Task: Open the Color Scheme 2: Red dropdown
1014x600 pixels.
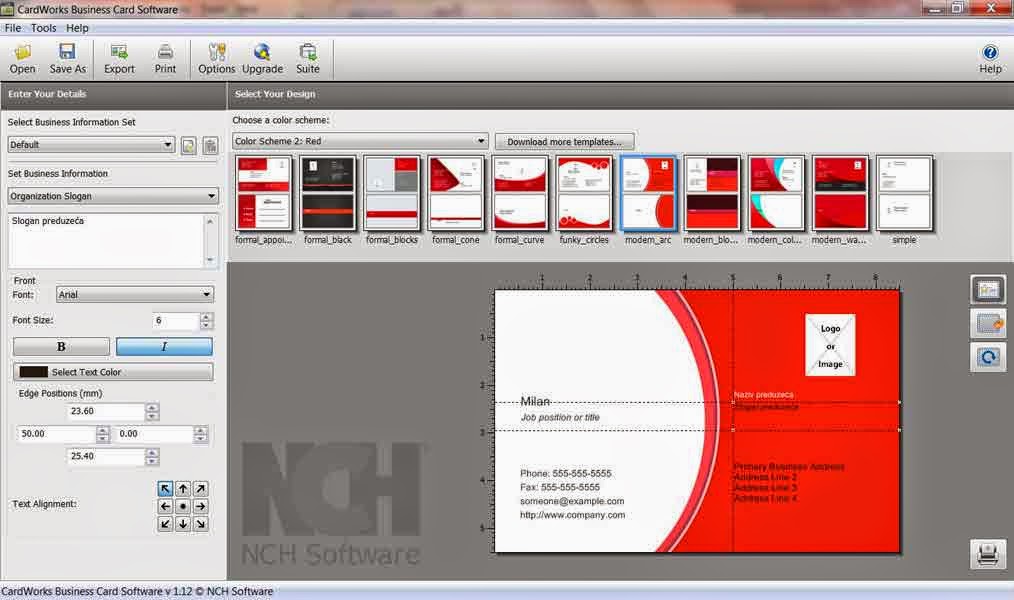Action: tap(360, 141)
